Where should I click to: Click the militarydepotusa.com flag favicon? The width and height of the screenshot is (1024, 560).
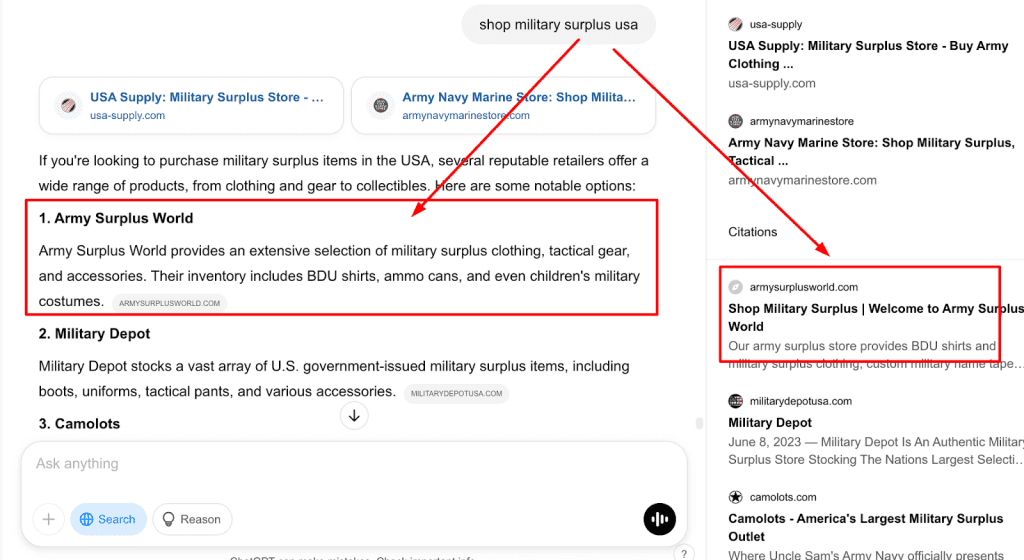(x=735, y=401)
